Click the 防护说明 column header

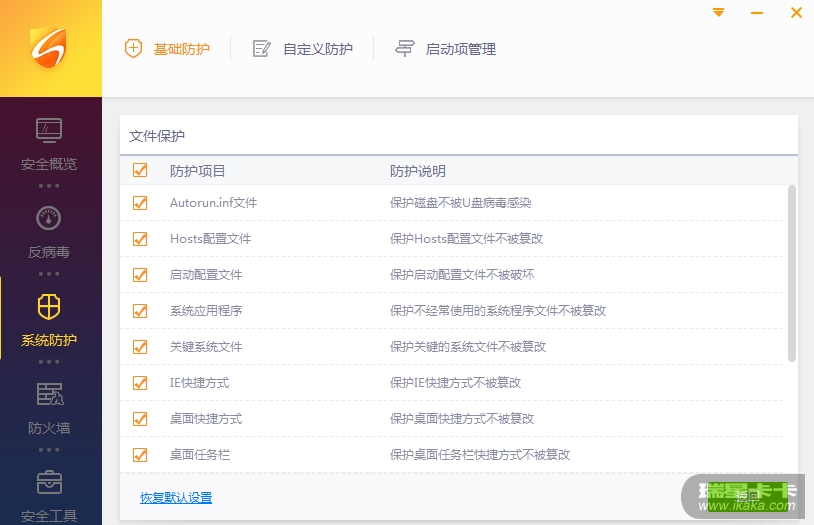418,171
